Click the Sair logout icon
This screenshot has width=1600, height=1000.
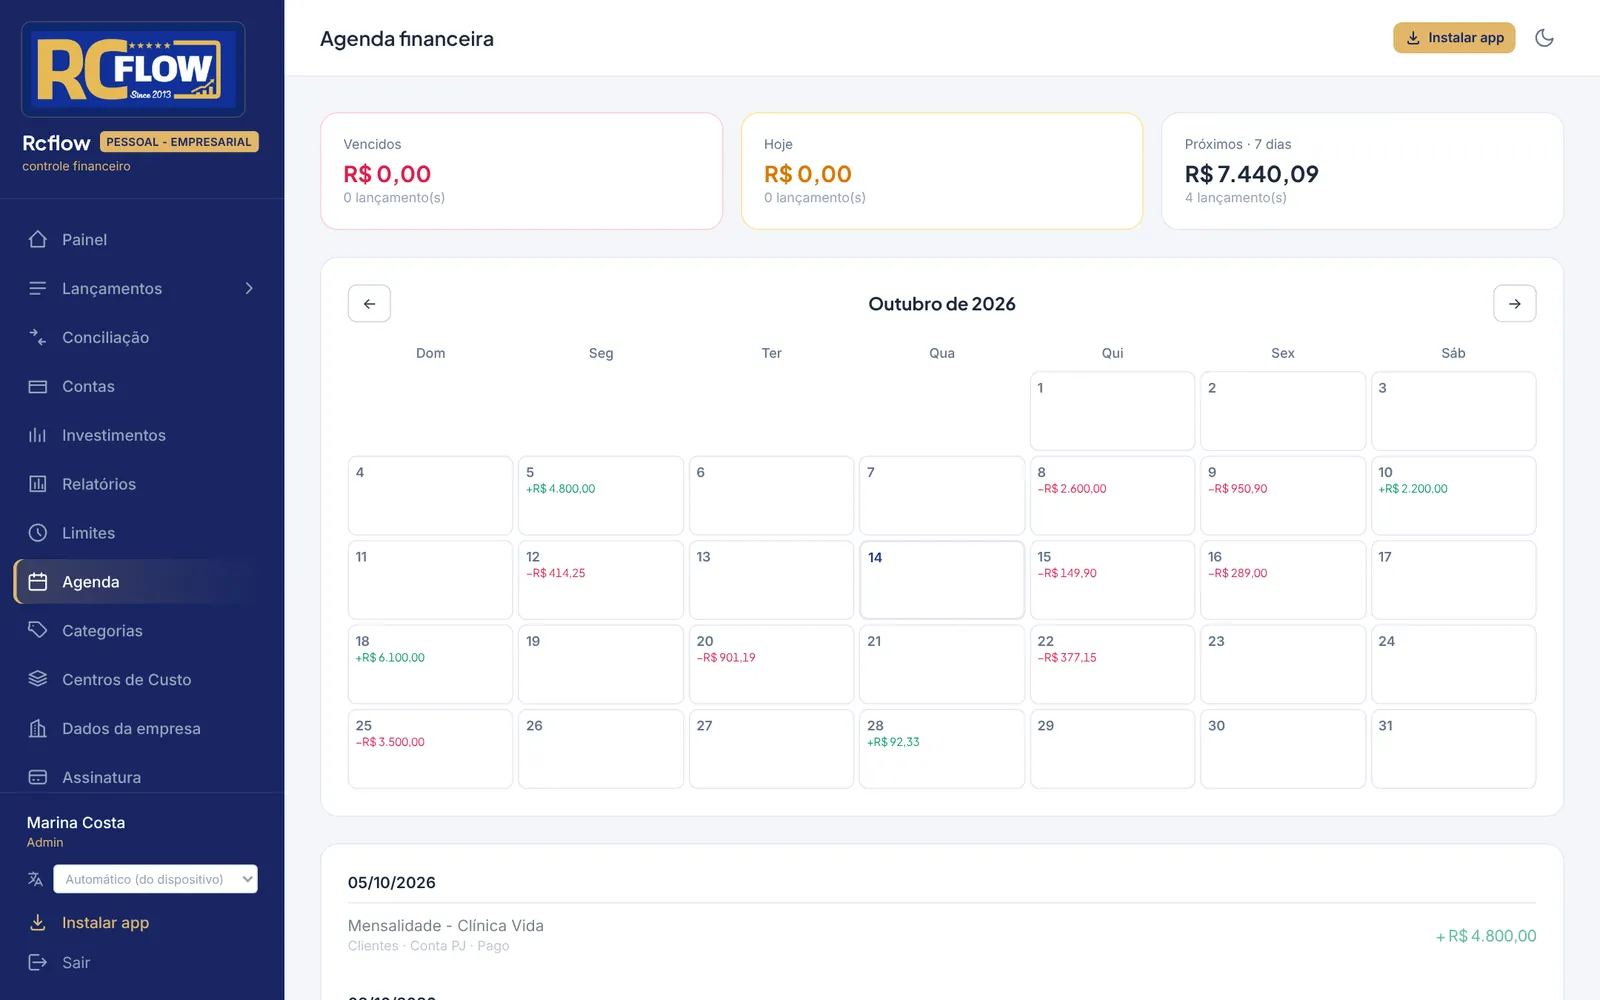click(38, 962)
